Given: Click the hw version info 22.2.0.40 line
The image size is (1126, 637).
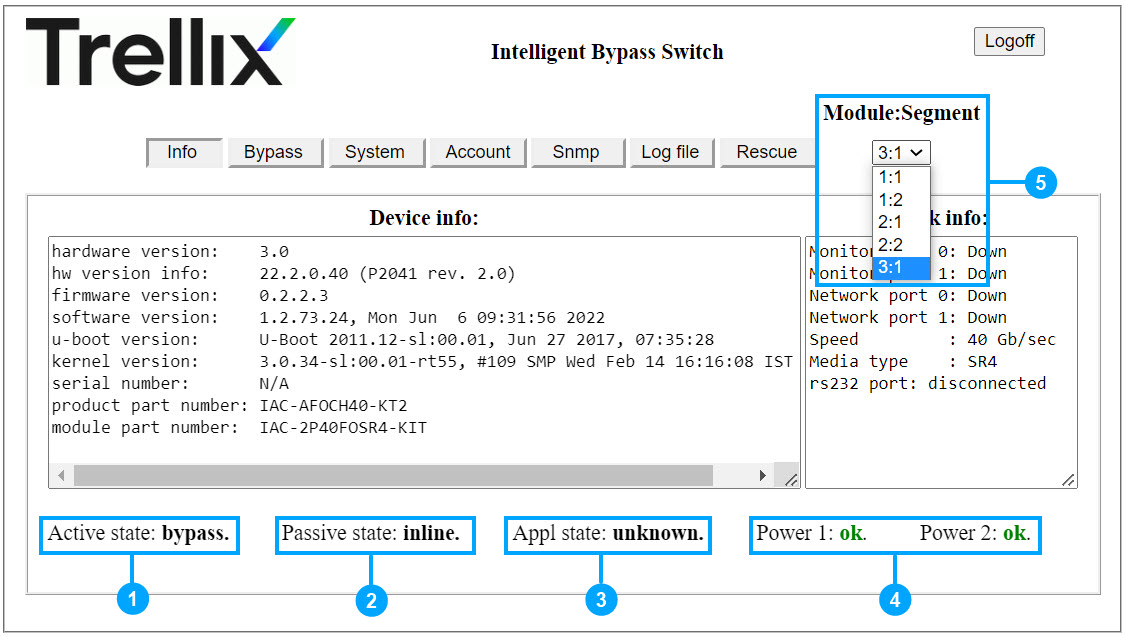Looking at the screenshot, I should tap(284, 274).
